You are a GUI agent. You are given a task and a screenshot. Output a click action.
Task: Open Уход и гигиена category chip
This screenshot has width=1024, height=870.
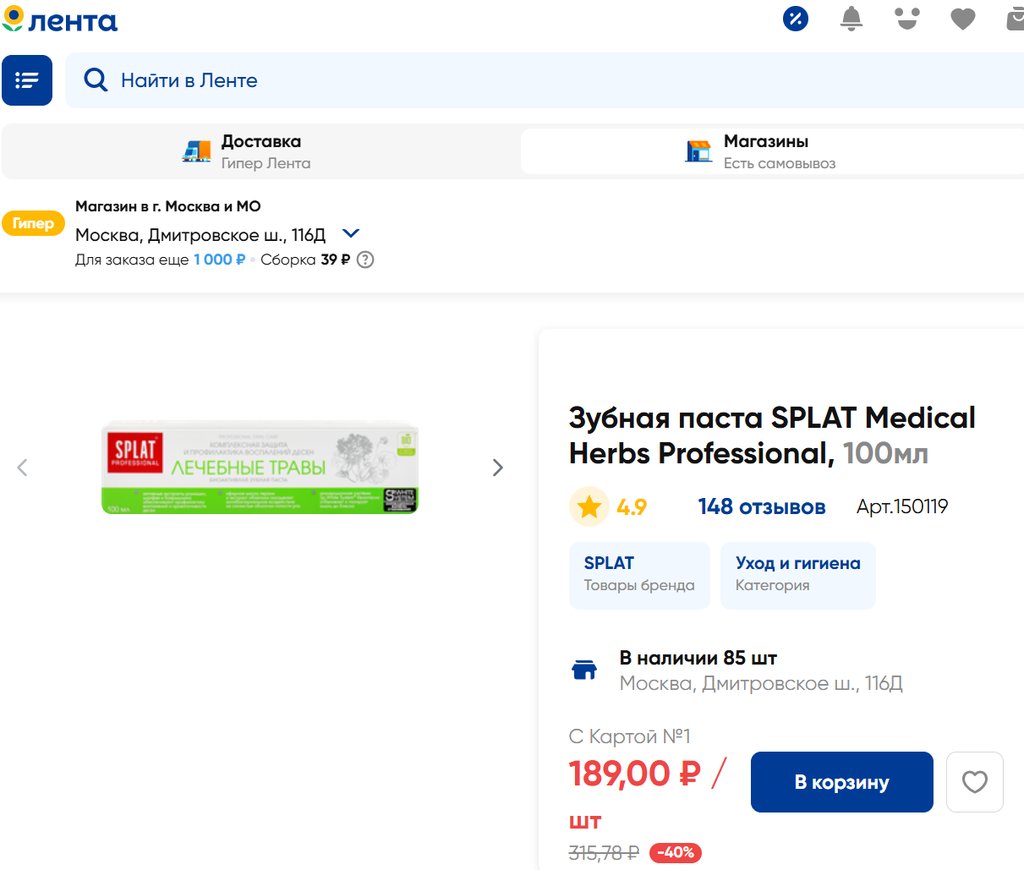(x=798, y=575)
